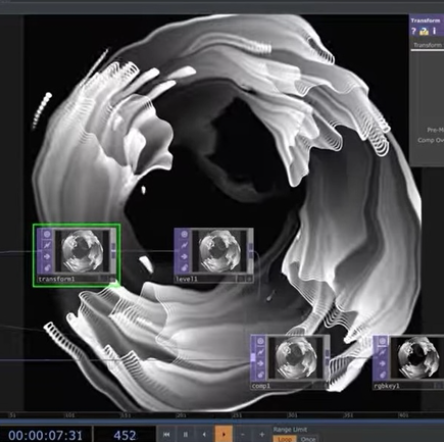Click the transform1 node name label

pos(56,279)
